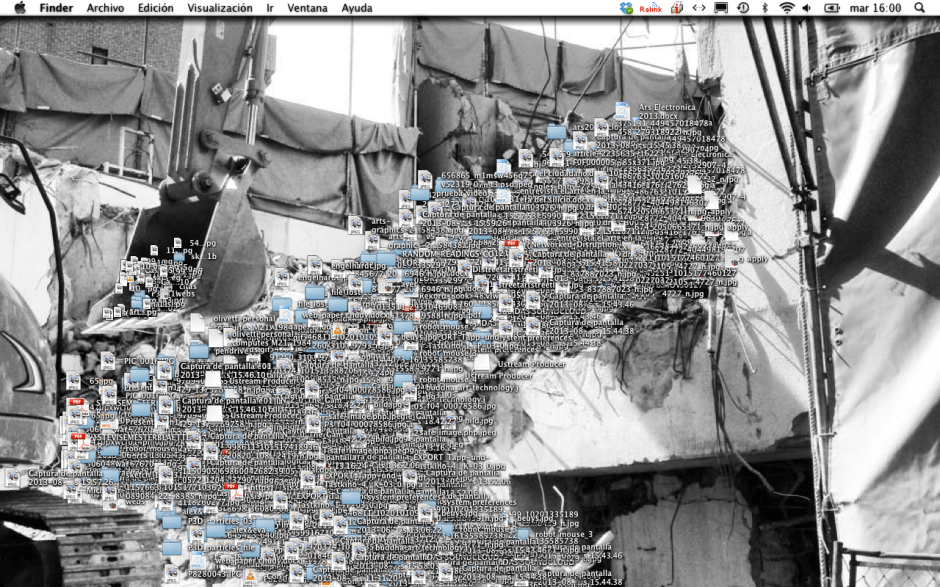This screenshot has height=587, width=940.
Task: Click the volume speaker icon
Action: tap(809, 8)
